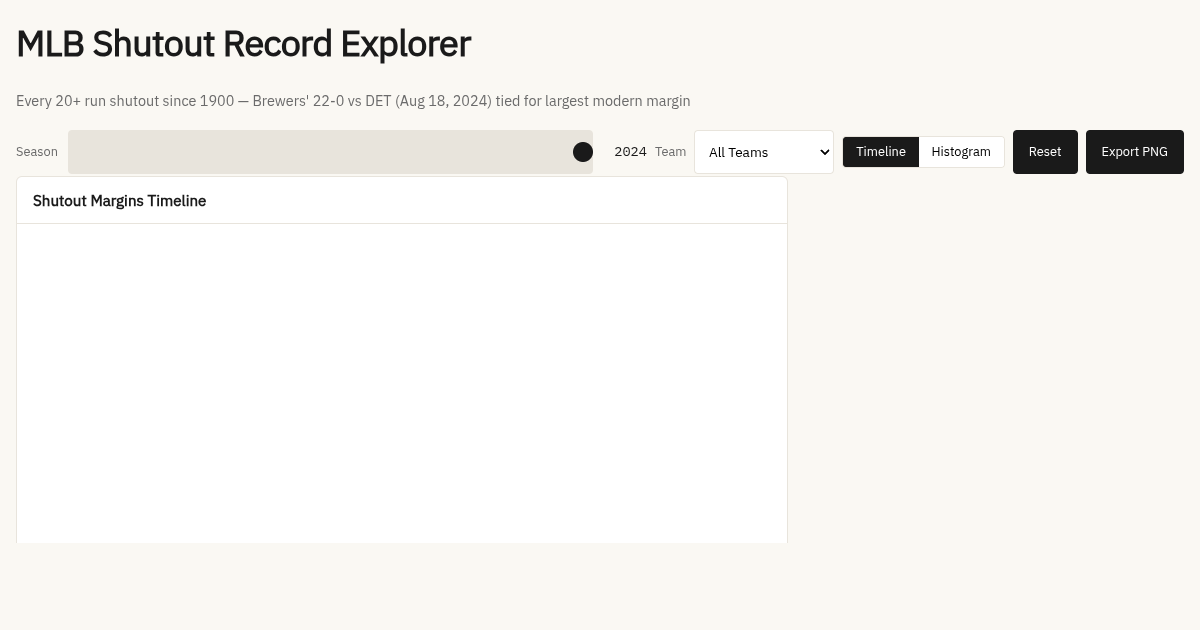Open the All Teams dropdown
The image size is (1200, 630).
[764, 152]
